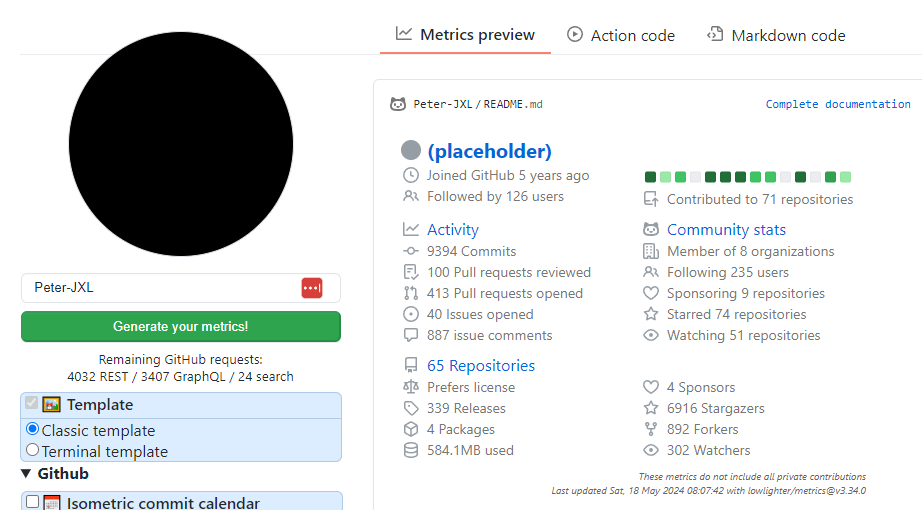Click the pull request icon beside 413 Pull requests opened
This screenshot has height=510, width=922.
[x=410, y=293]
